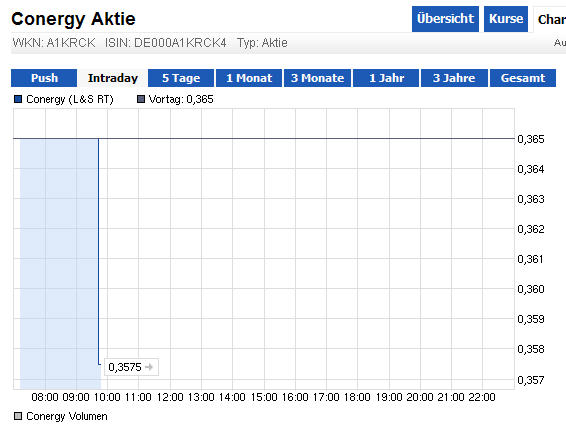Click the Conergy (L&S RT) legend label
The image size is (566, 425).
[70, 99]
